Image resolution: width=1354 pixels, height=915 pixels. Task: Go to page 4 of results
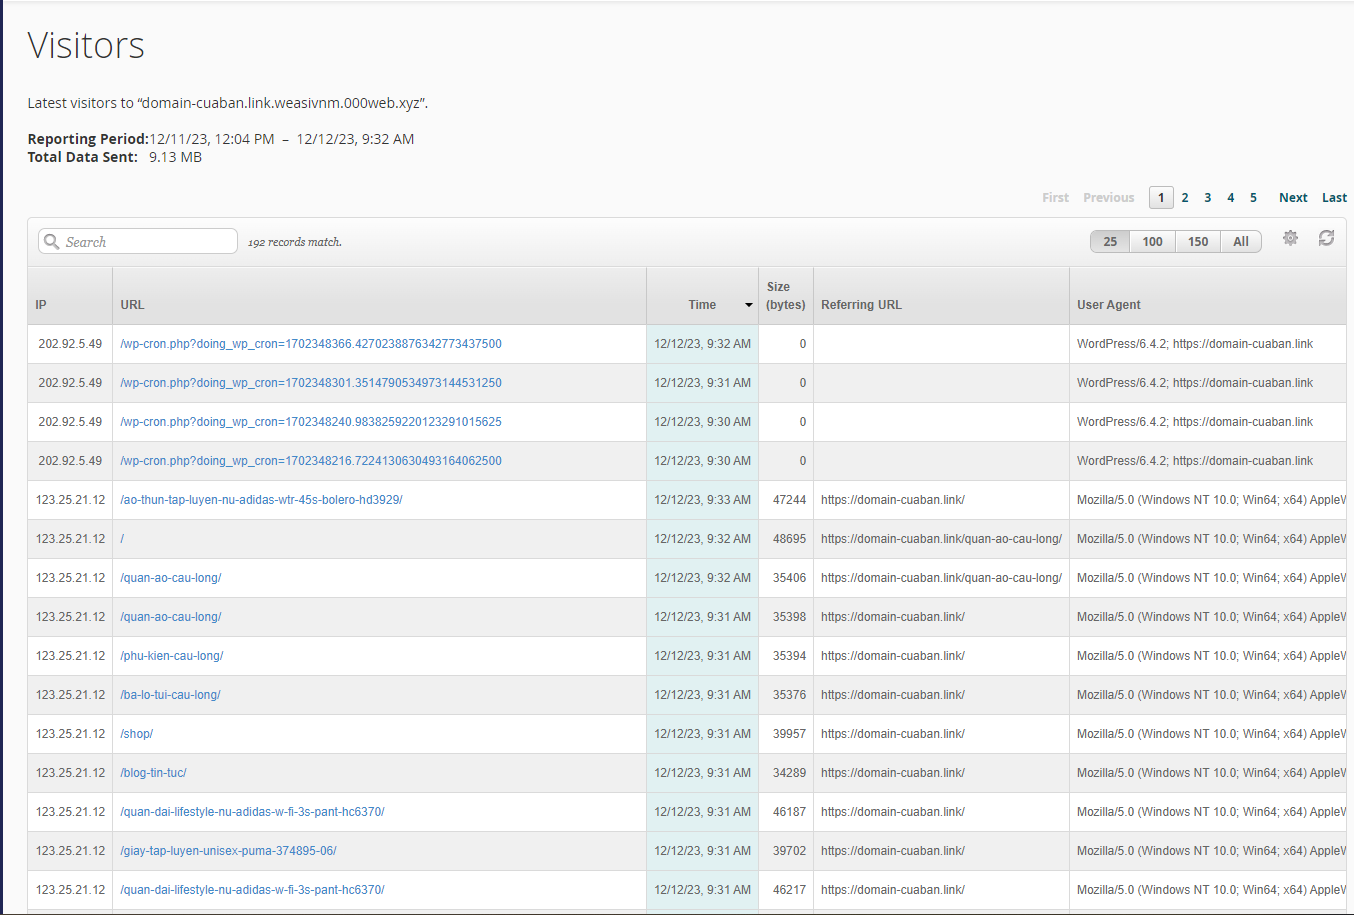click(x=1231, y=198)
